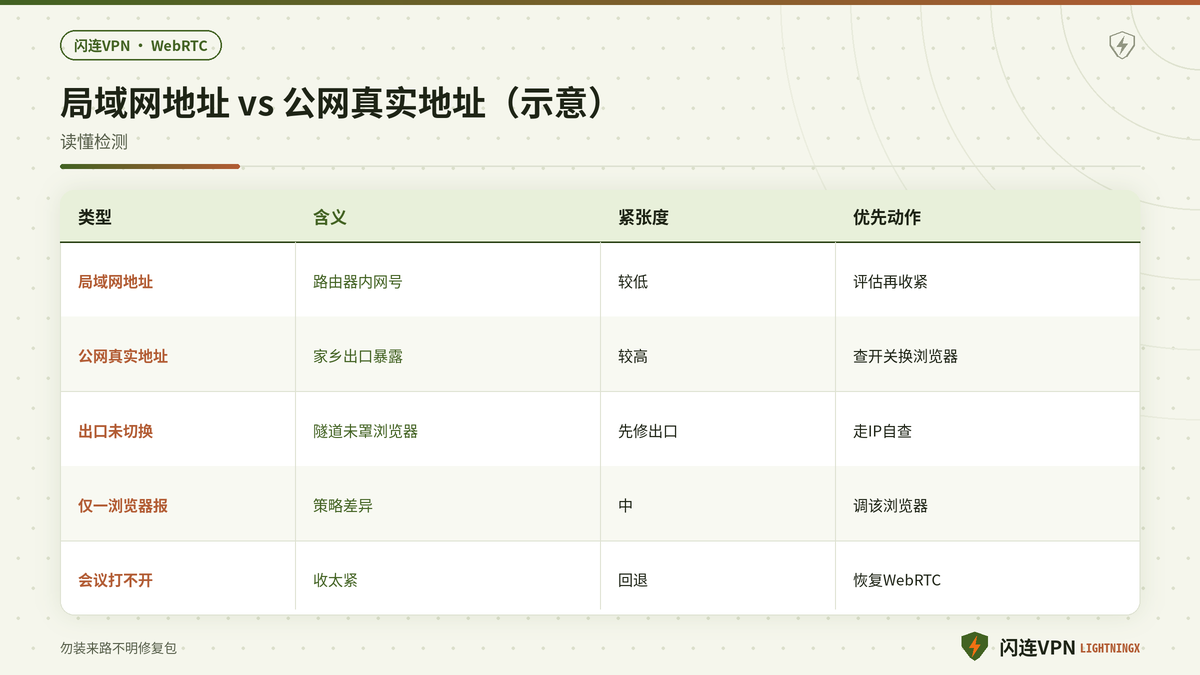Click the 闪连VPN logo shield in footer
1200x675 pixels.
coord(974,646)
